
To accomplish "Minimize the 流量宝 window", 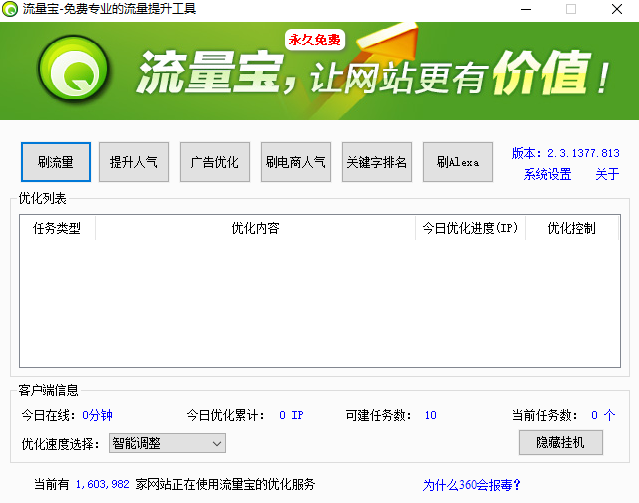I will pyautogui.click(x=526, y=9).
